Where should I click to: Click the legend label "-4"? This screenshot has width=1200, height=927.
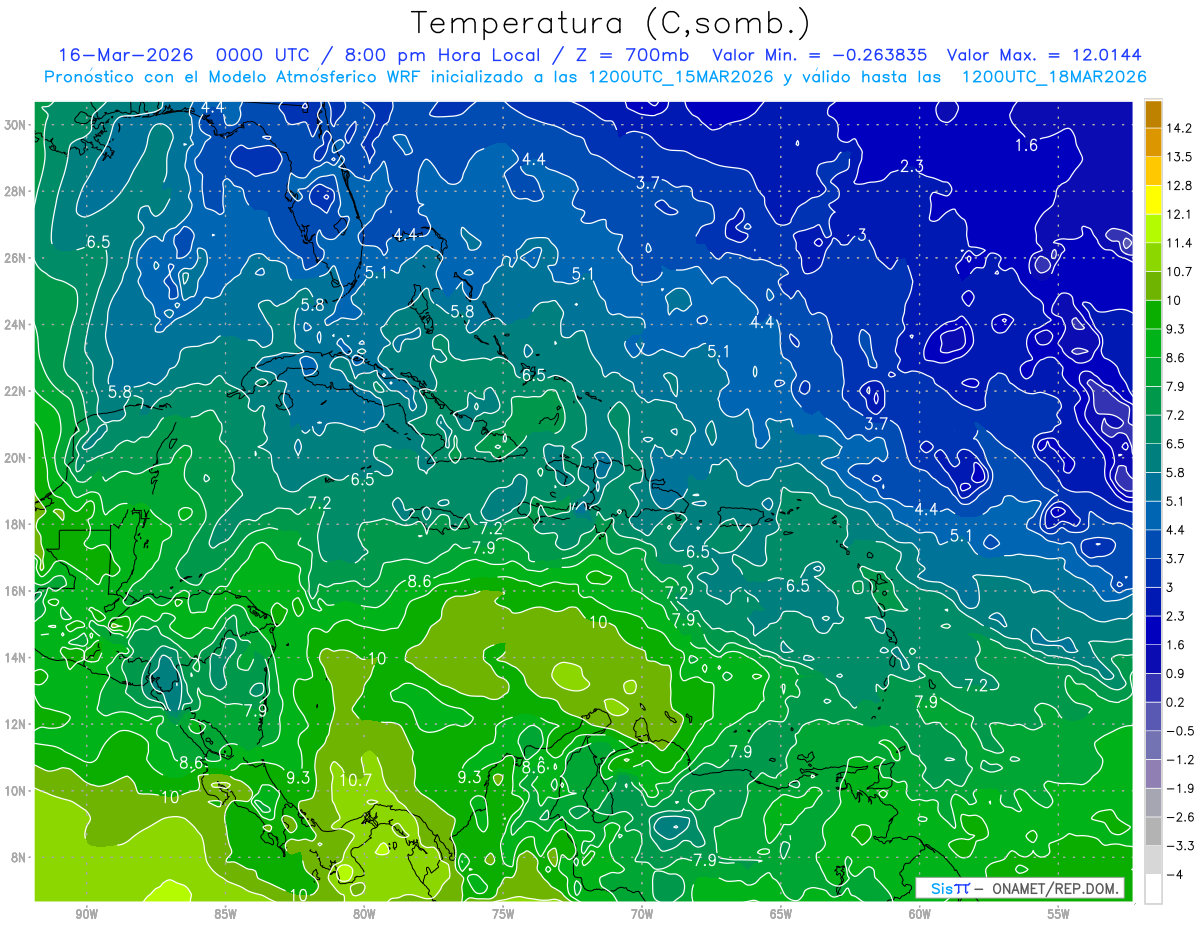pos(1175,874)
